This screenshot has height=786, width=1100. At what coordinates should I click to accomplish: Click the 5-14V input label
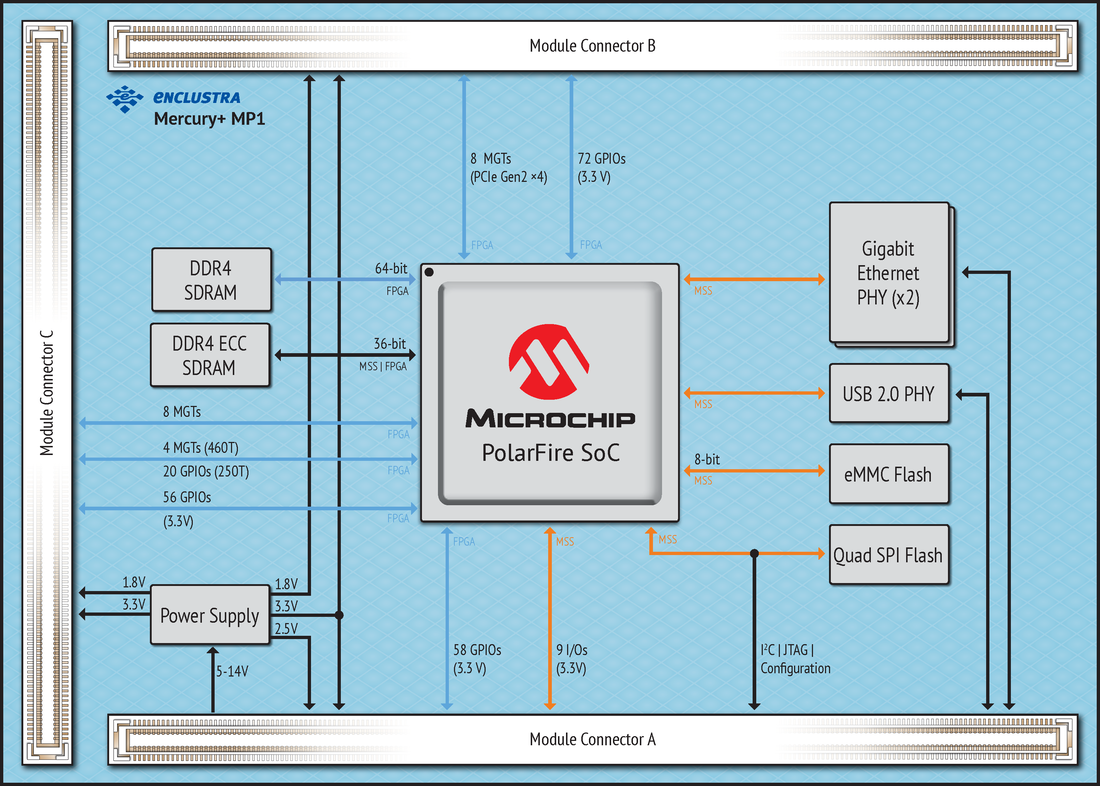(x=232, y=671)
